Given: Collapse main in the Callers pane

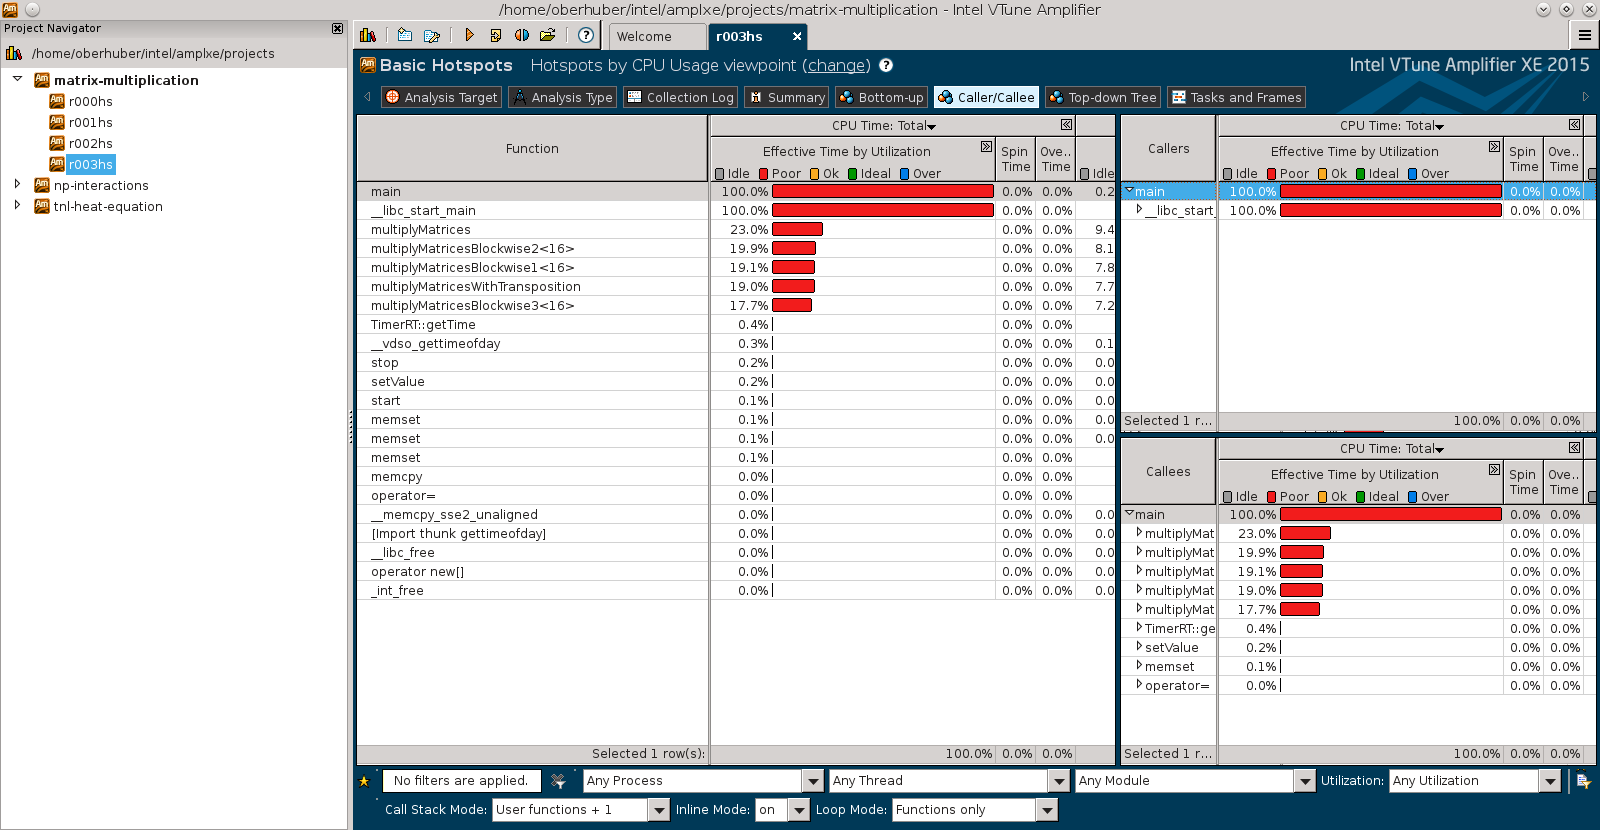Looking at the screenshot, I should click(x=1129, y=190).
